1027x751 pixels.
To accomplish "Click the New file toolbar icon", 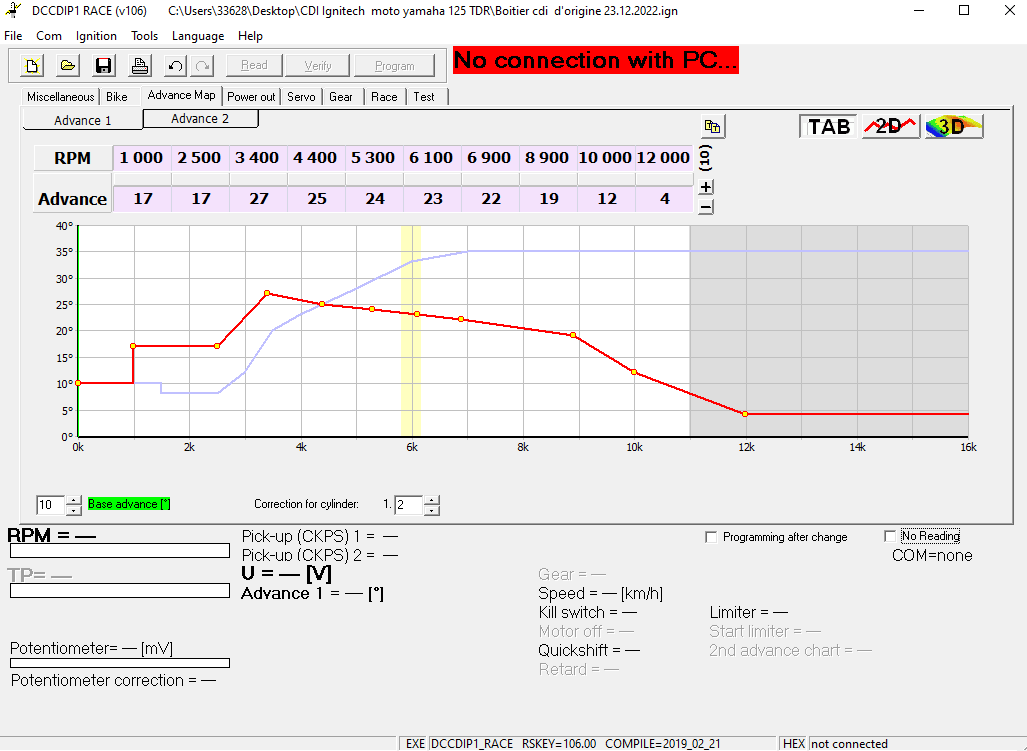I will [31, 65].
